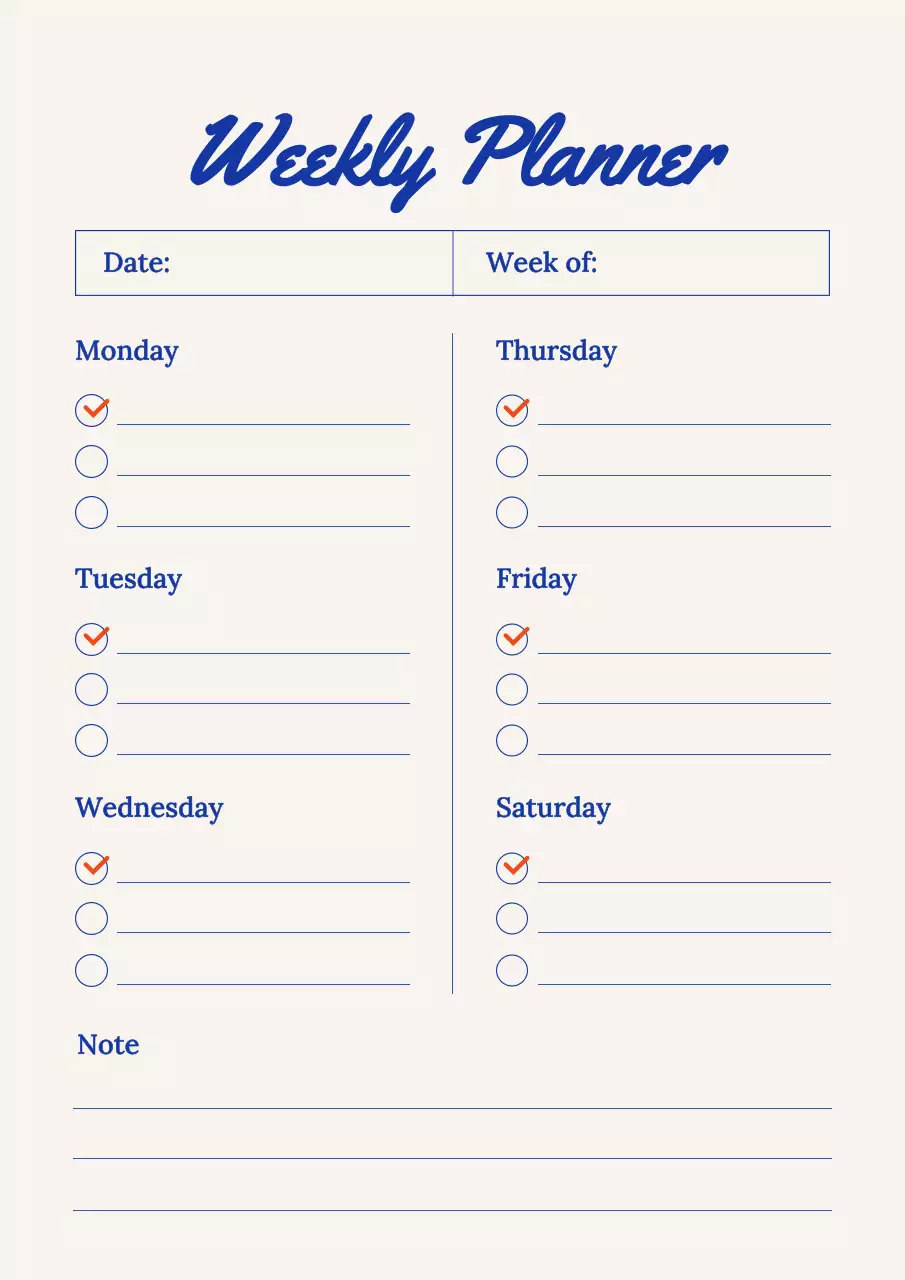
Task: Uncheck Thursday's first checked circle
Action: tap(512, 410)
